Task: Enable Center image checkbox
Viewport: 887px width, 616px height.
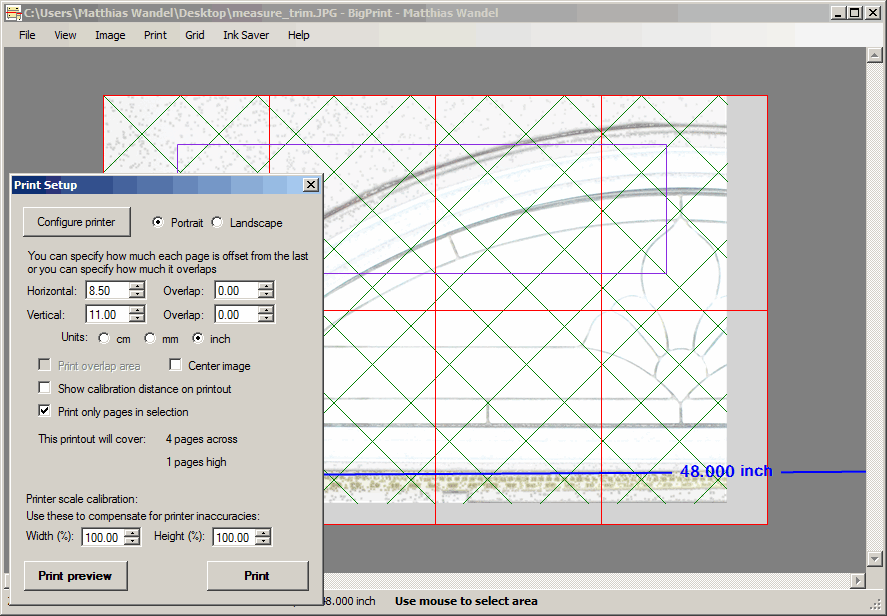Action: [176, 366]
